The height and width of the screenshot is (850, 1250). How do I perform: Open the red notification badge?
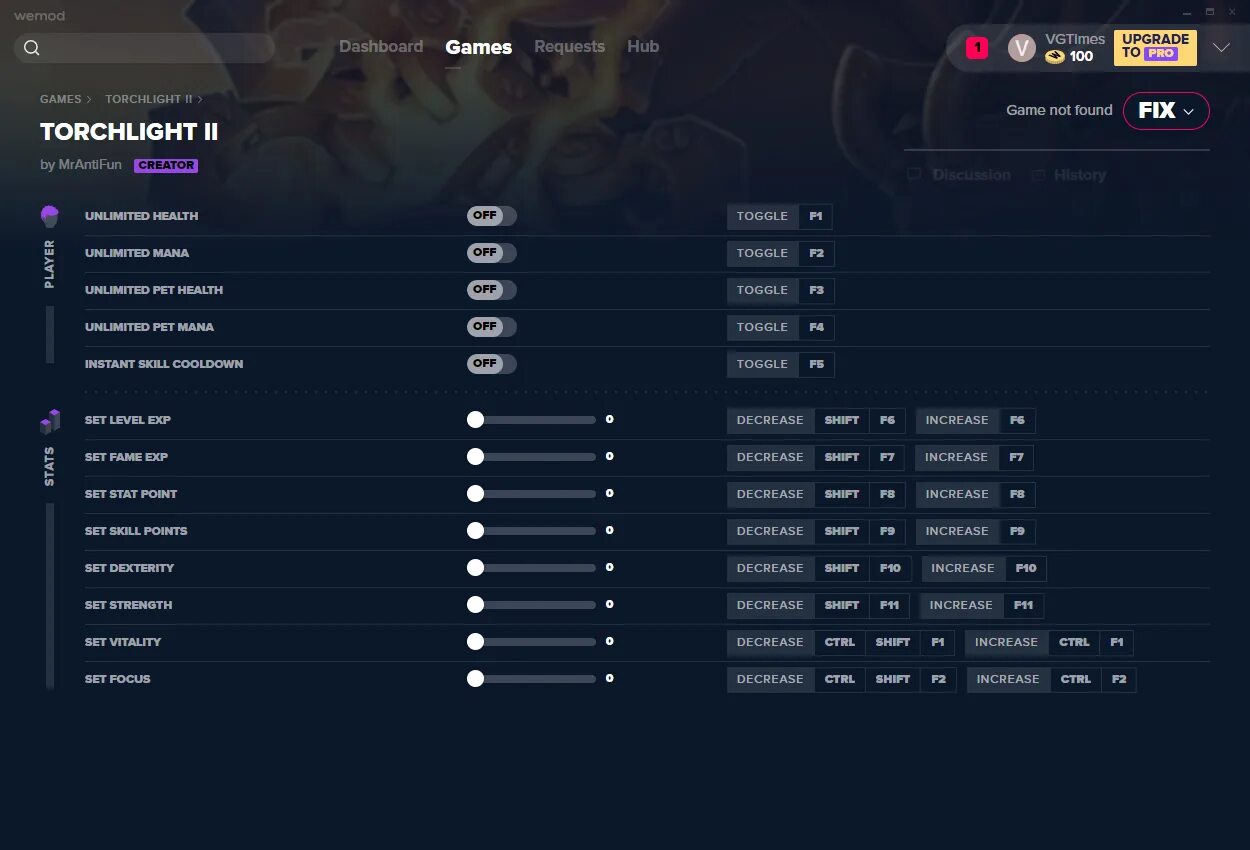(977, 47)
